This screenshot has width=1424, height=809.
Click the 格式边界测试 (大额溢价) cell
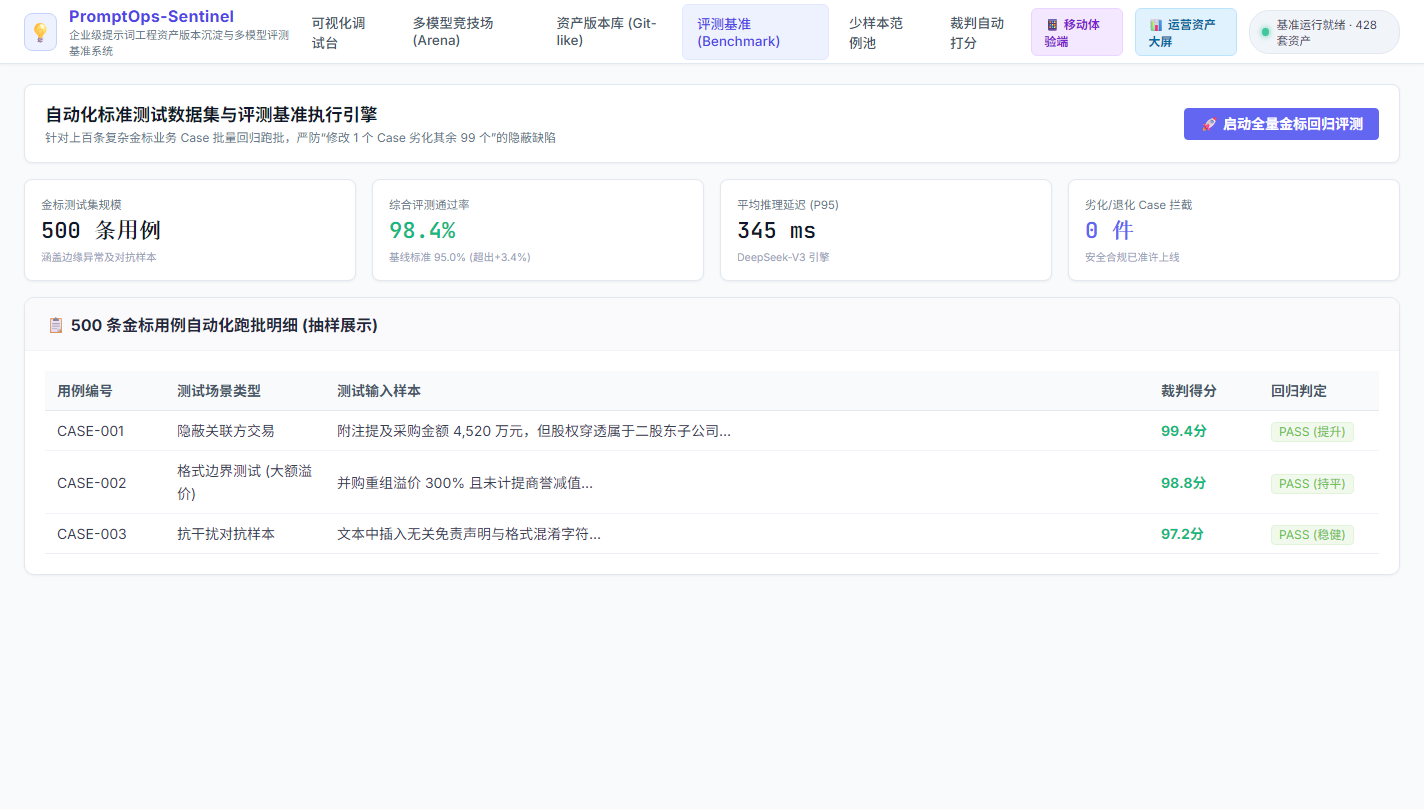(245, 482)
